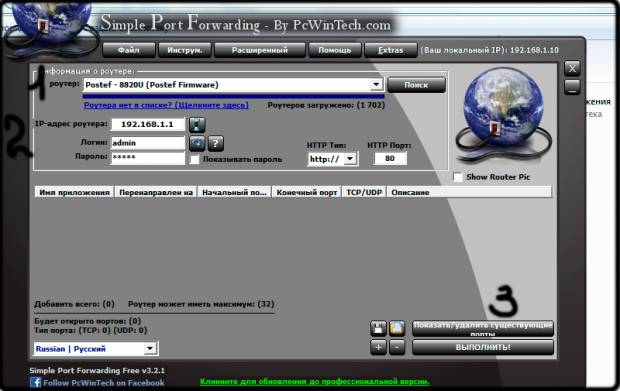
Task: Click 'Simple Port Forwarding Free v3.2.1' text
Action: tap(97, 370)
